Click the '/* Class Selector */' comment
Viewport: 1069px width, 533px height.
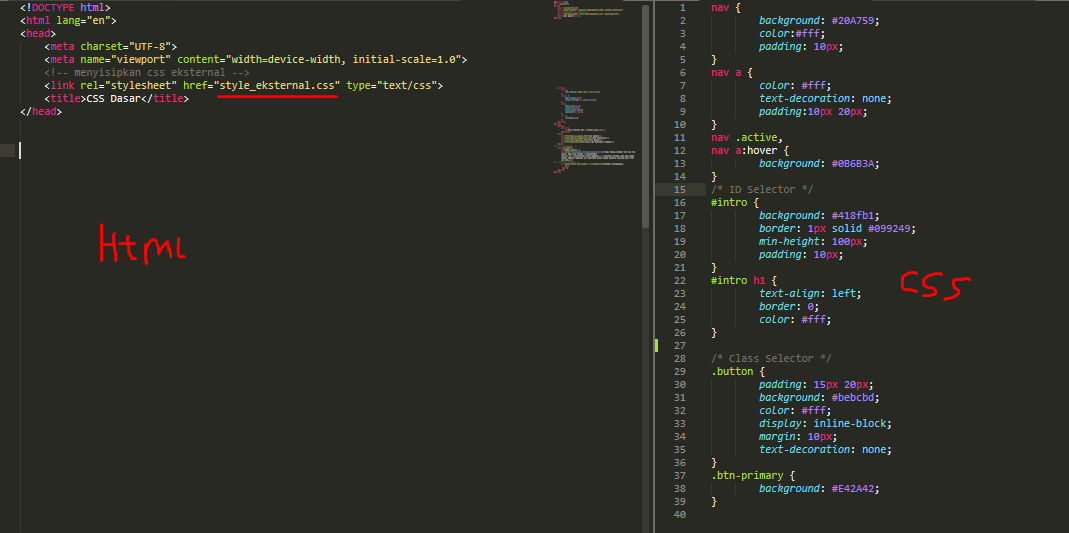point(770,358)
